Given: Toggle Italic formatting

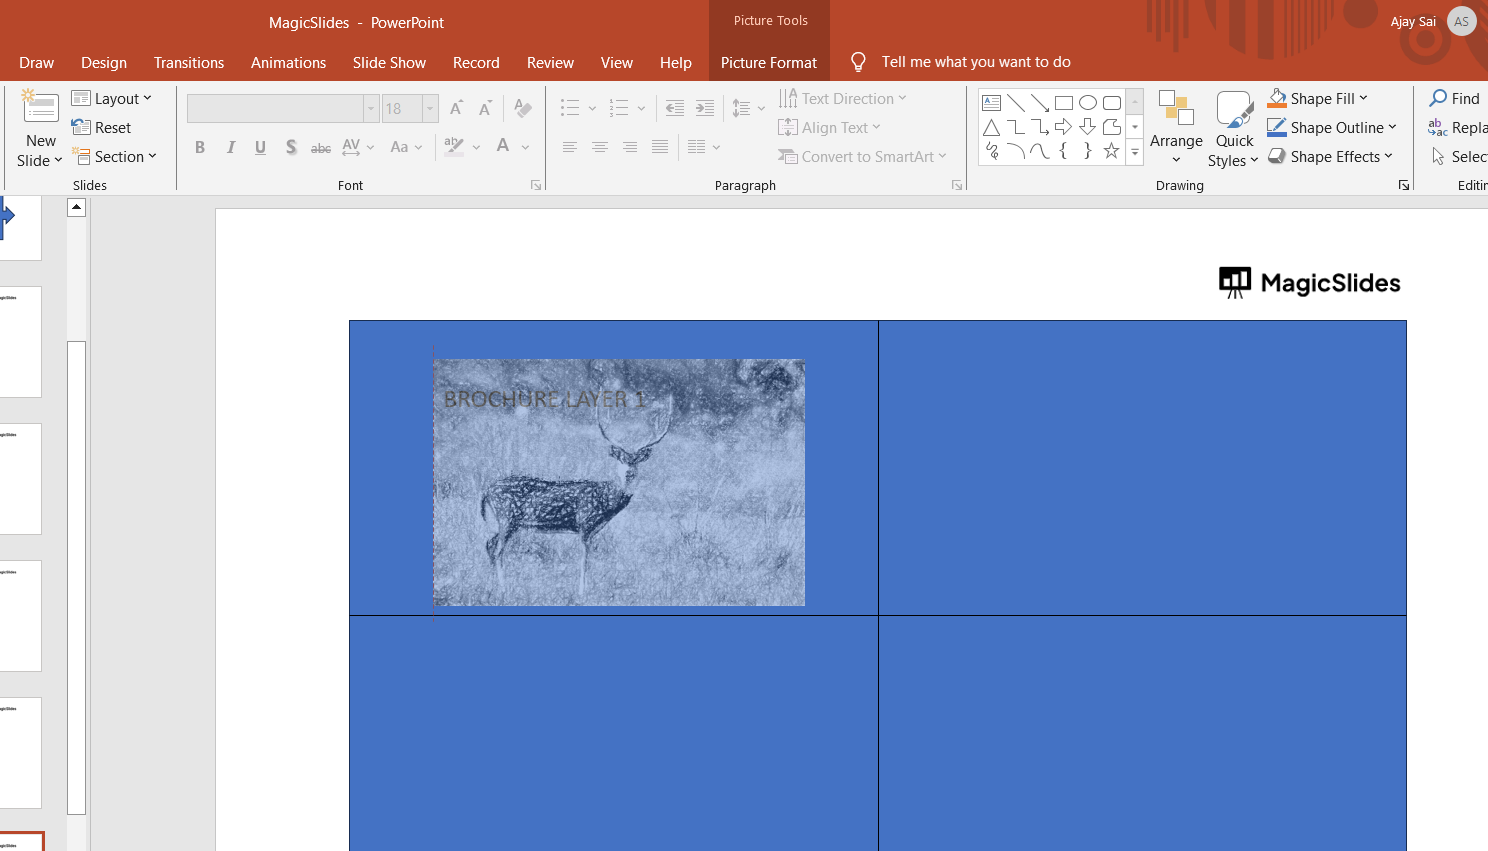Looking at the screenshot, I should pyautogui.click(x=231, y=147).
